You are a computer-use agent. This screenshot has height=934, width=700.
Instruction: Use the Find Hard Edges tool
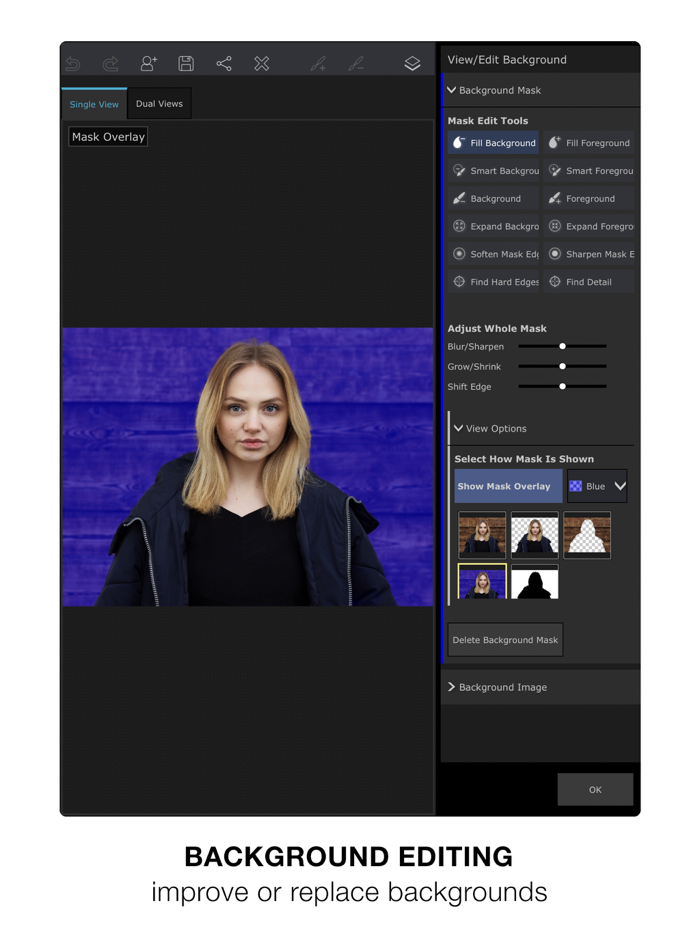click(x=493, y=282)
